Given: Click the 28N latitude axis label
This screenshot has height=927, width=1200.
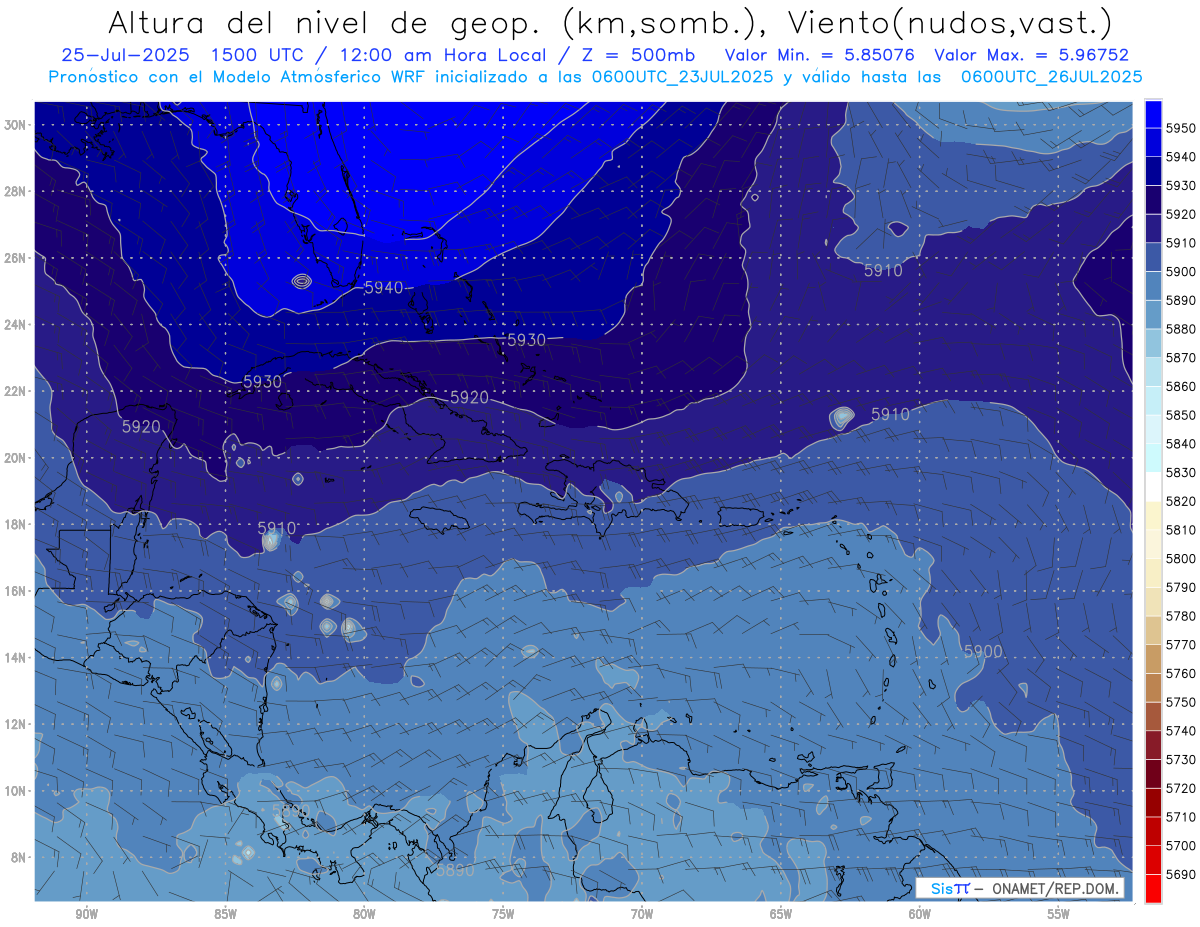Looking at the screenshot, I should pyautogui.click(x=16, y=191).
